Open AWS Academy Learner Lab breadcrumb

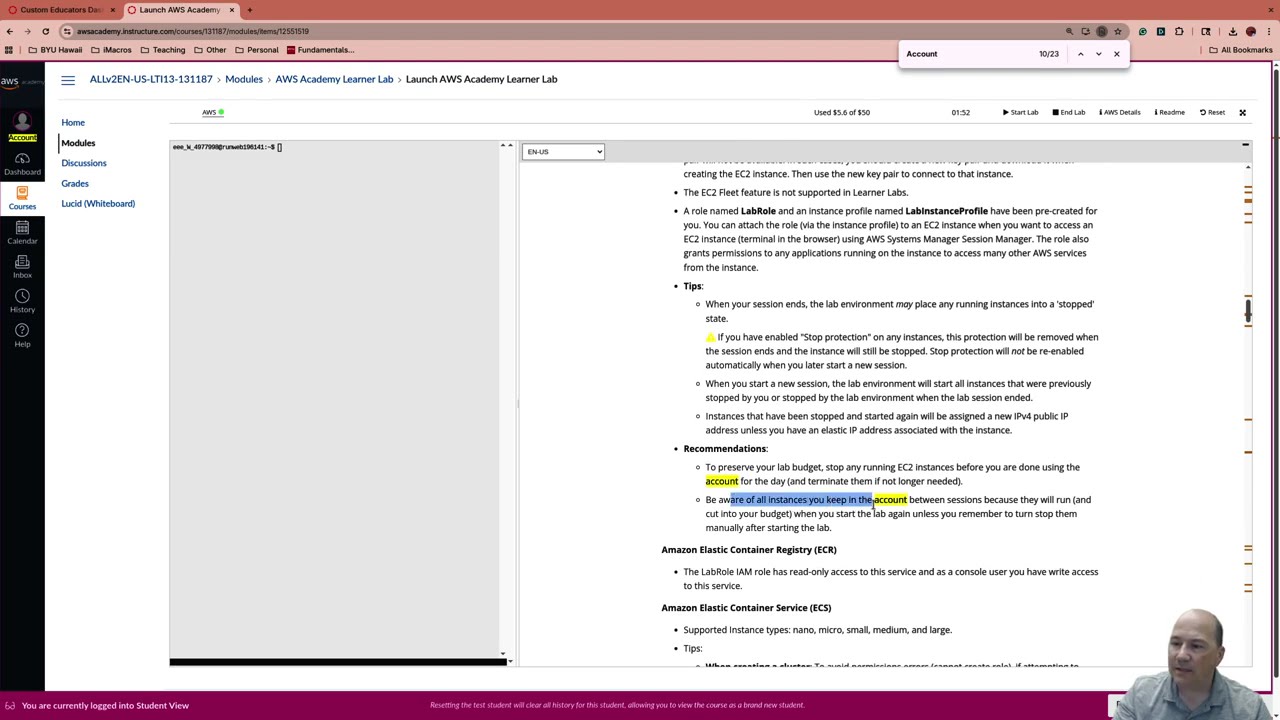click(334, 79)
